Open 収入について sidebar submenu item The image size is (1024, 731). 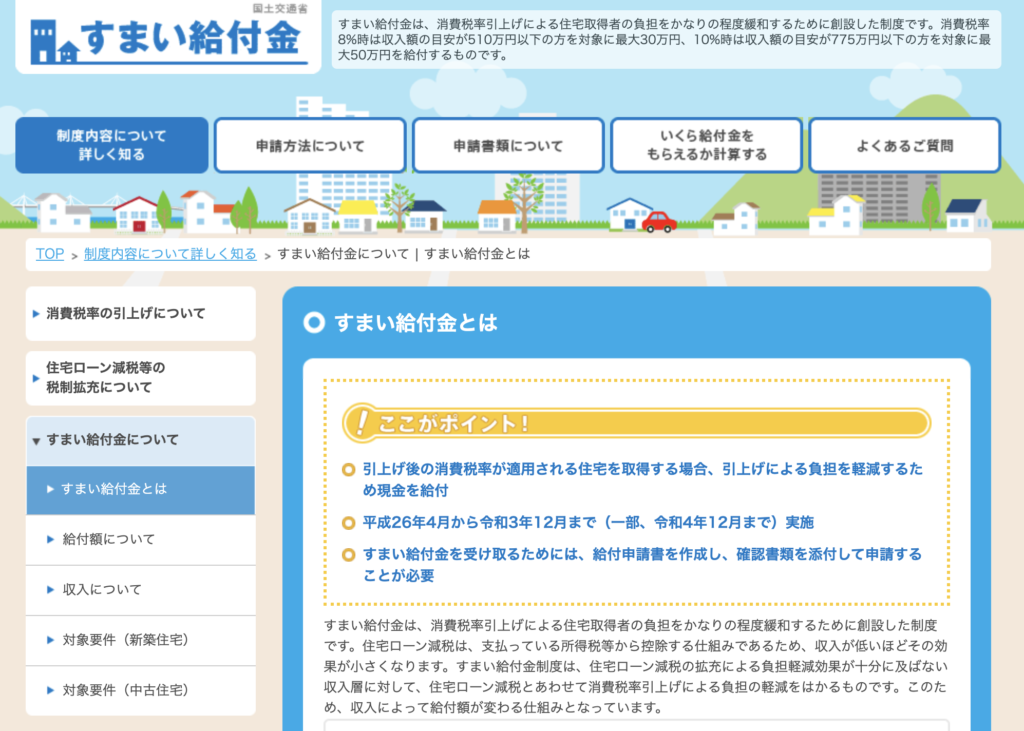point(140,590)
